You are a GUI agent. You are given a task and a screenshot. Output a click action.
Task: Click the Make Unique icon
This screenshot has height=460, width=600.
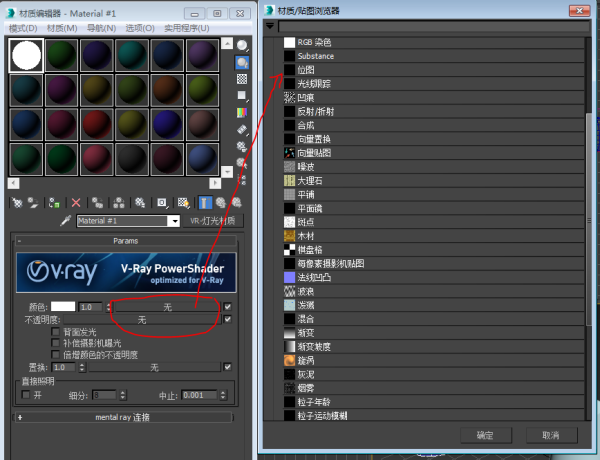click(118, 202)
